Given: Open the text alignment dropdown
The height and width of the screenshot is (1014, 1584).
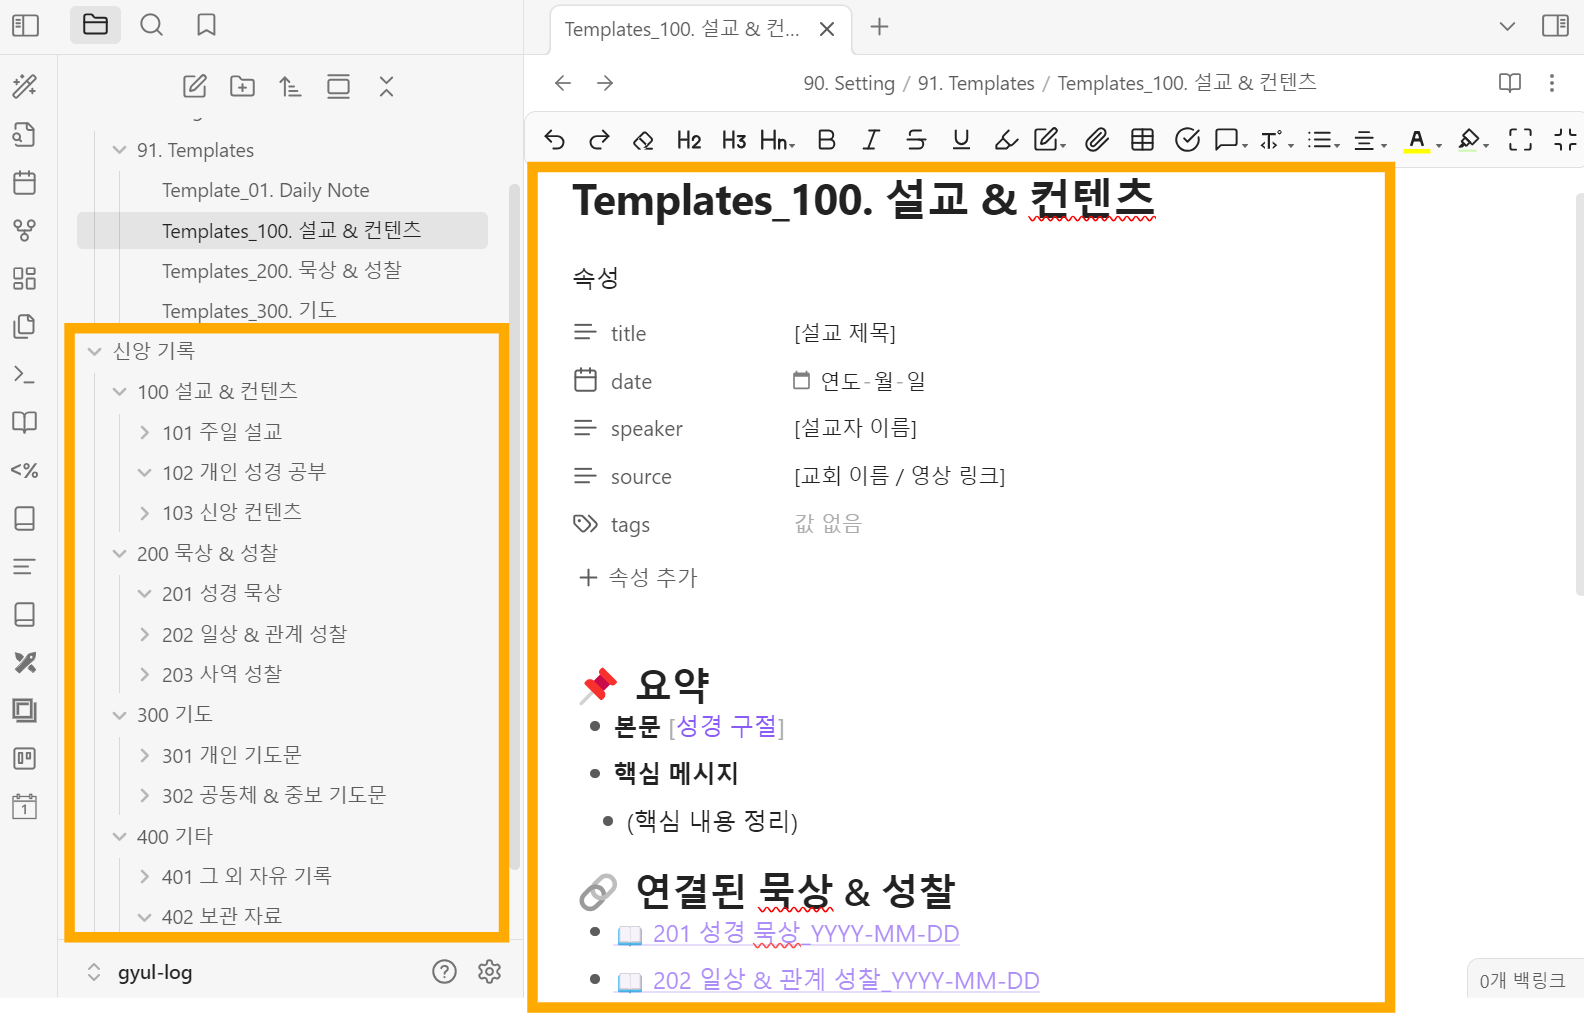Looking at the screenshot, I should [x=1369, y=140].
